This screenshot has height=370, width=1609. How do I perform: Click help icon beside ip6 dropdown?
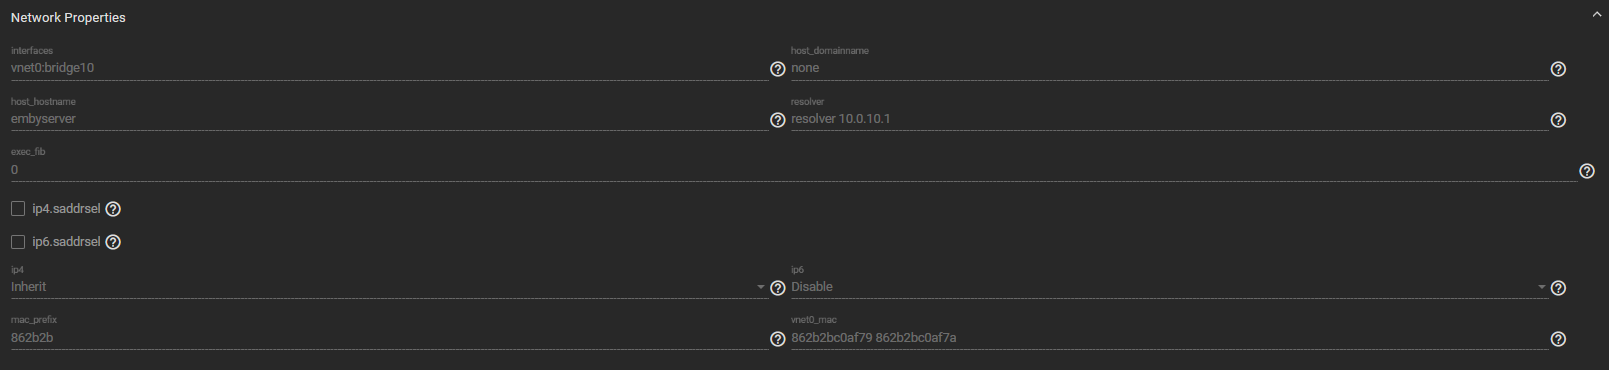(1557, 288)
